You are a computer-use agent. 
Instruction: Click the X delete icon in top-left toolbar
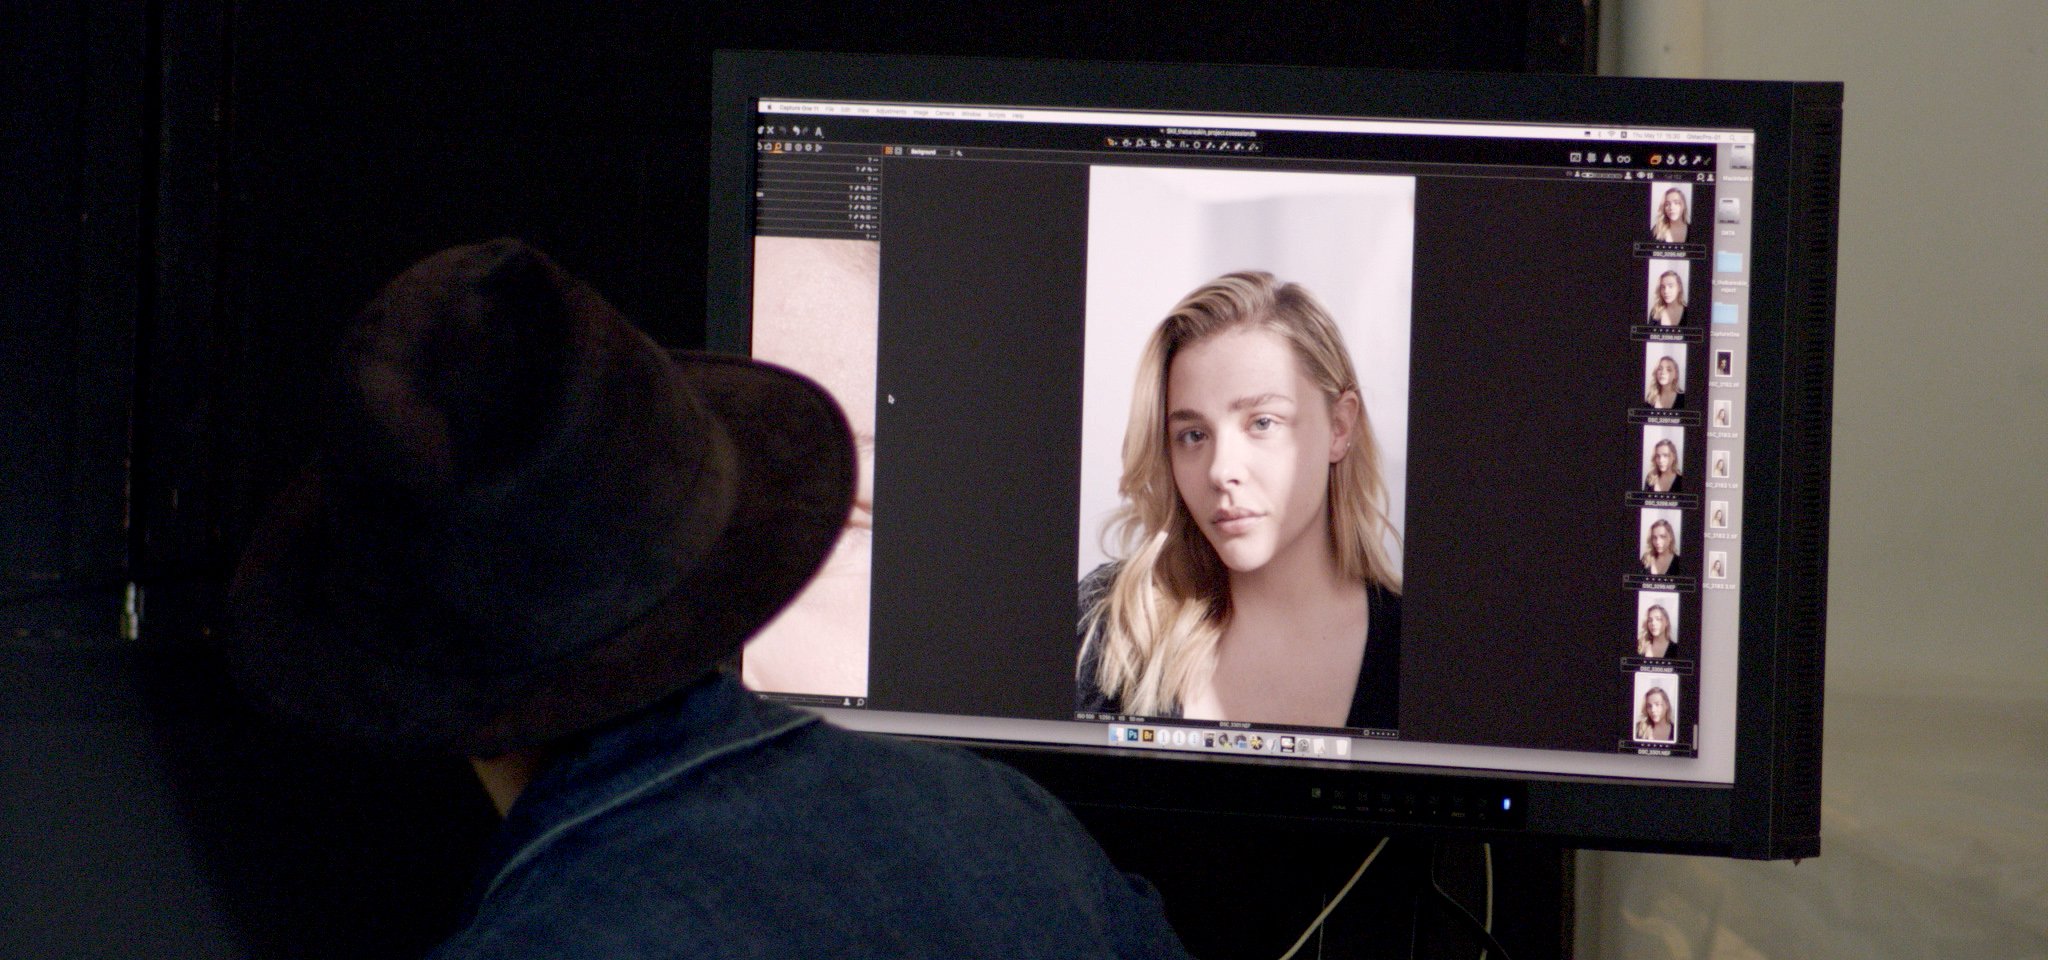pyautogui.click(x=770, y=130)
